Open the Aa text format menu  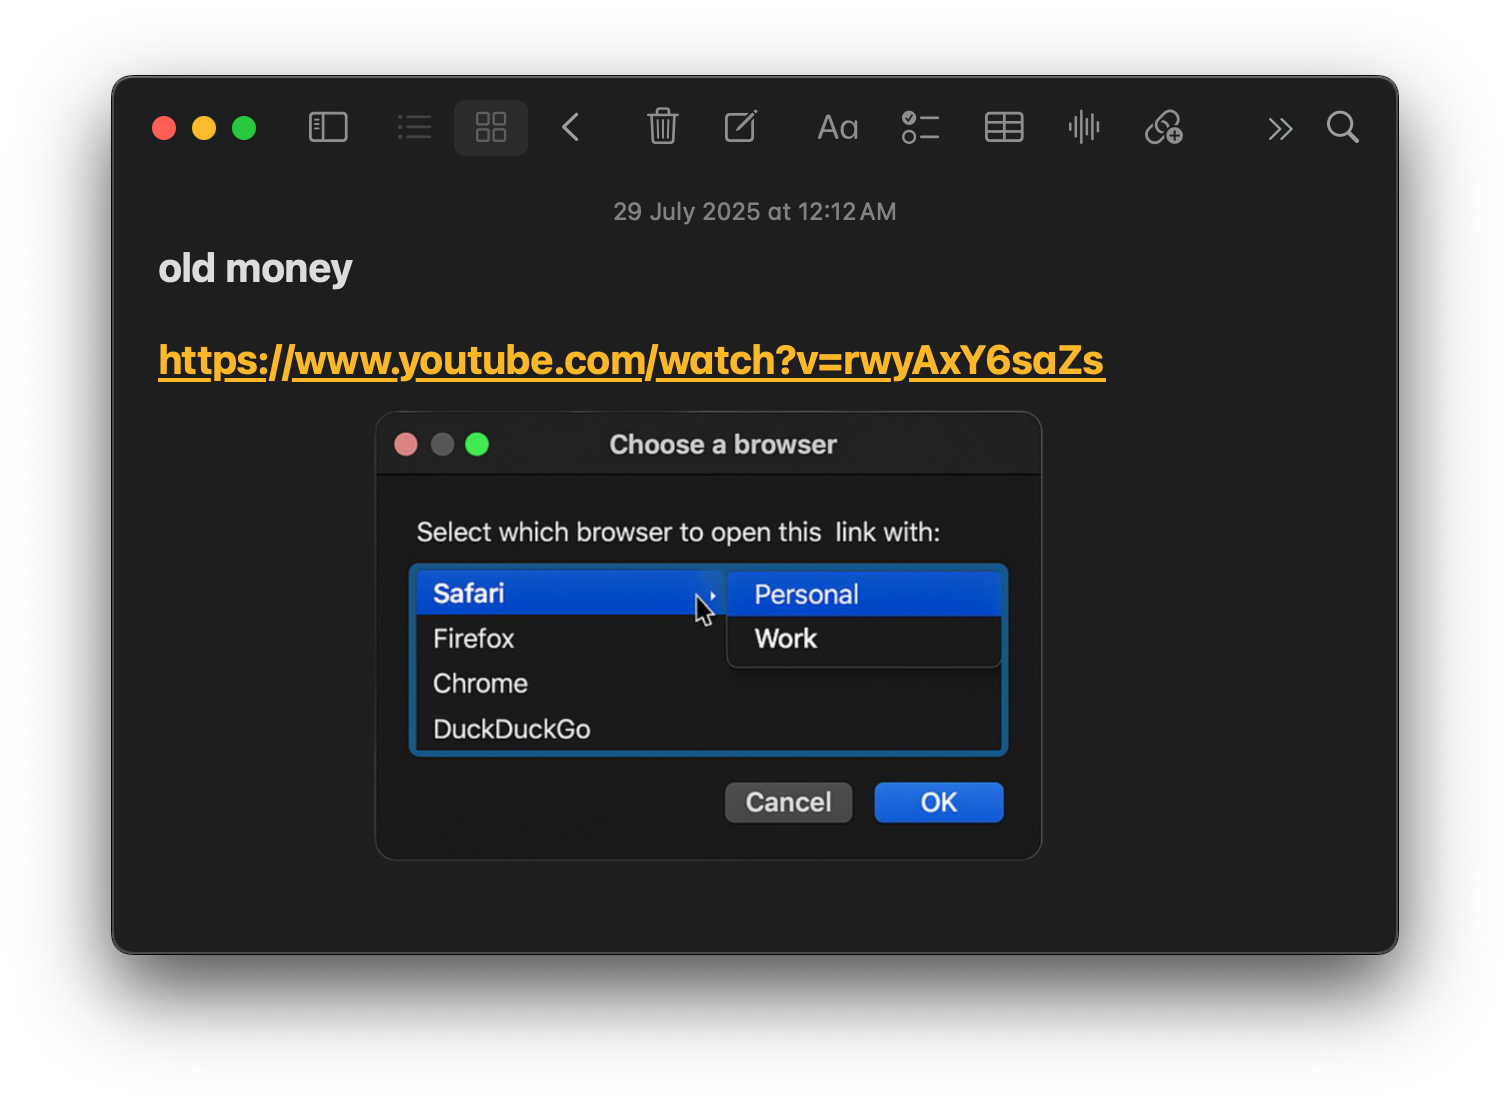pos(837,127)
